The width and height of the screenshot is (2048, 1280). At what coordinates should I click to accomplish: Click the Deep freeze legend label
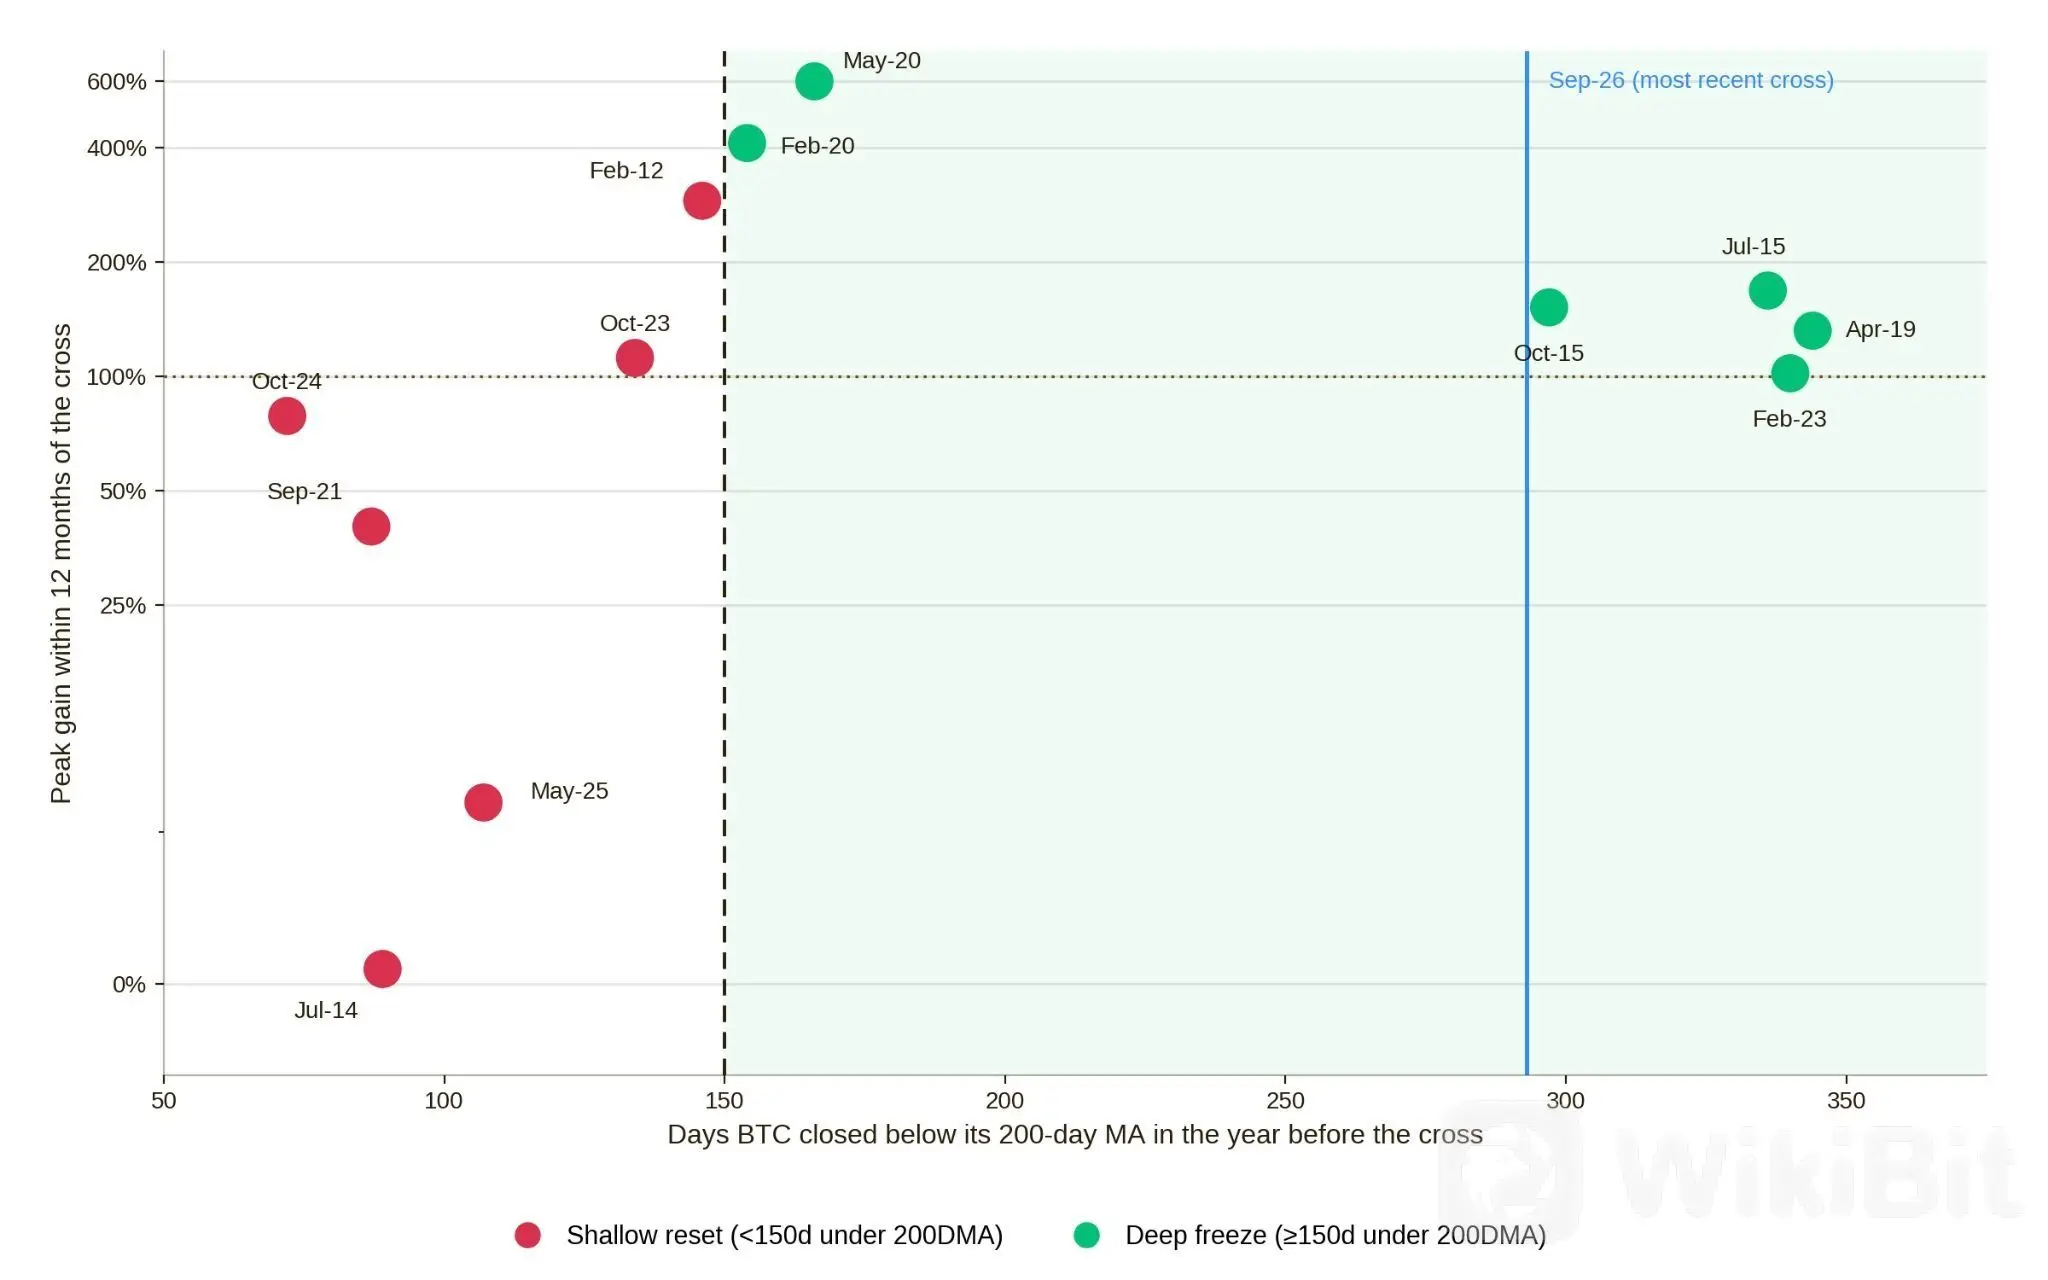click(1335, 1235)
